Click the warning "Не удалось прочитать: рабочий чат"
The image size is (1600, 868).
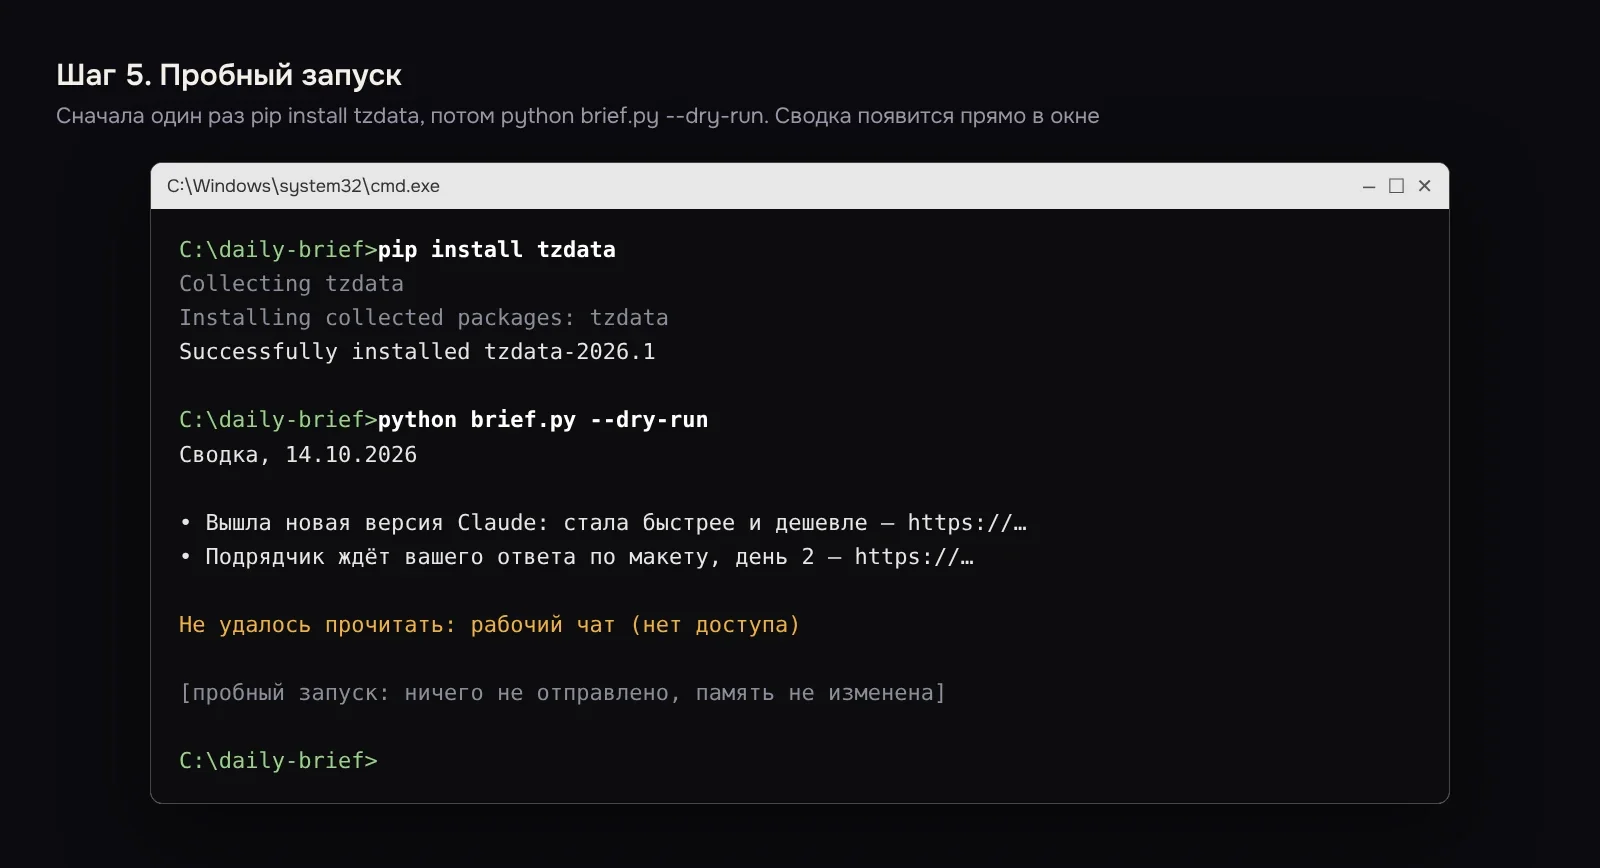click(489, 625)
